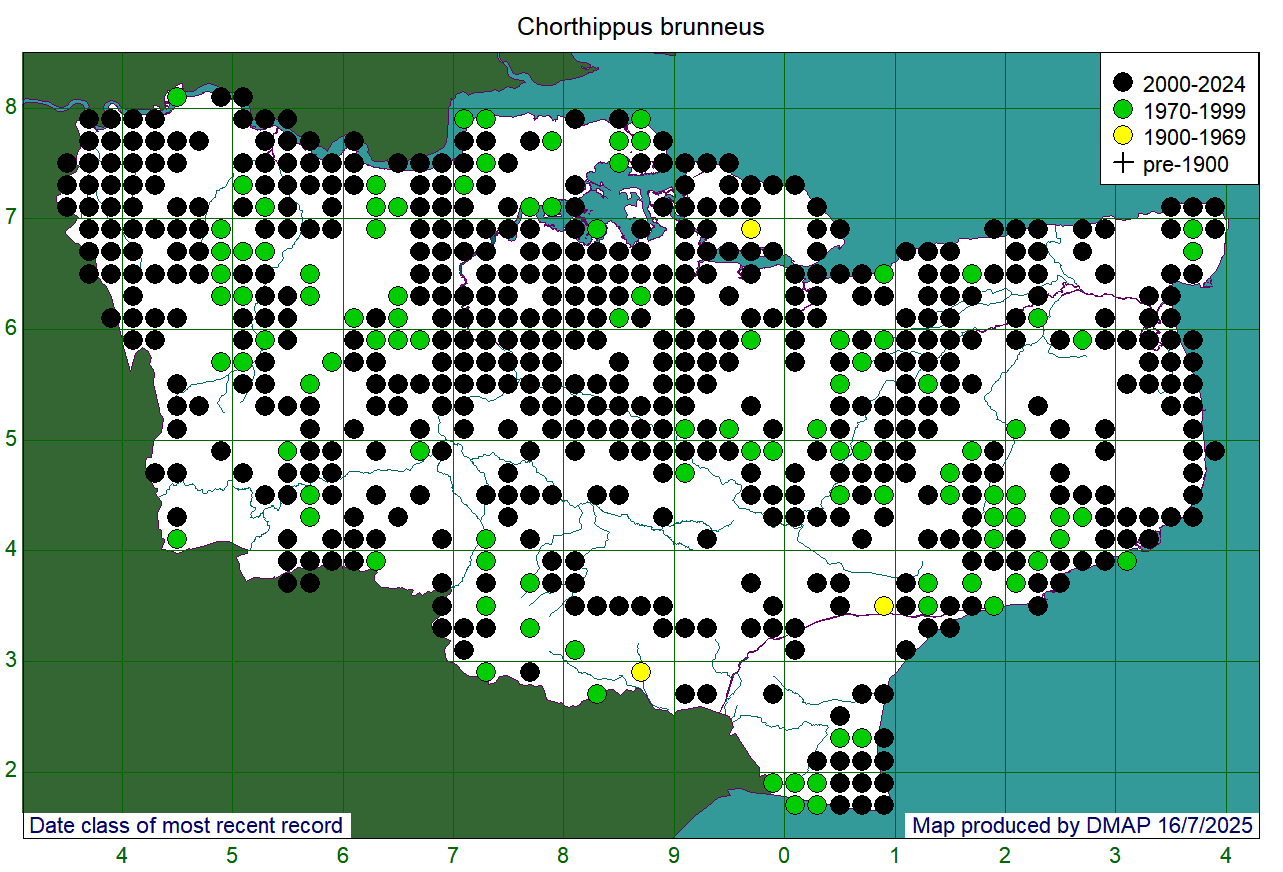
Task: Select the '2000-2024' legend label
Action: (1194, 84)
